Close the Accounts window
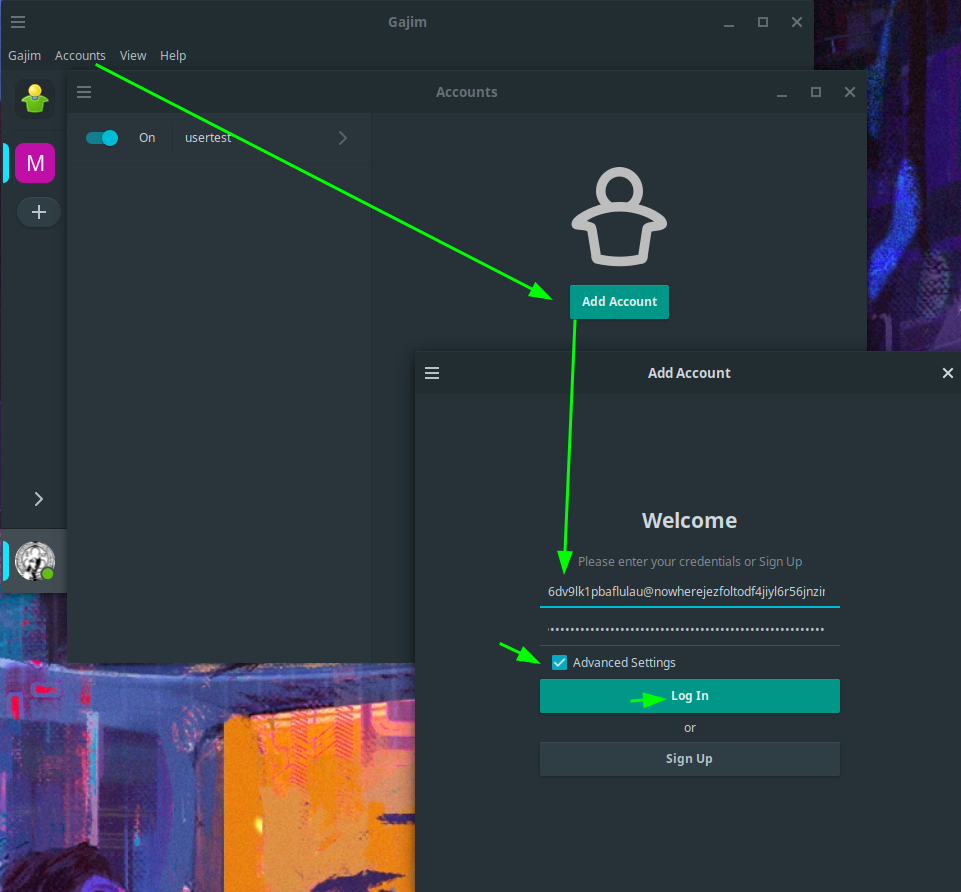Screen dimensions: 961x892 click(x=849, y=92)
